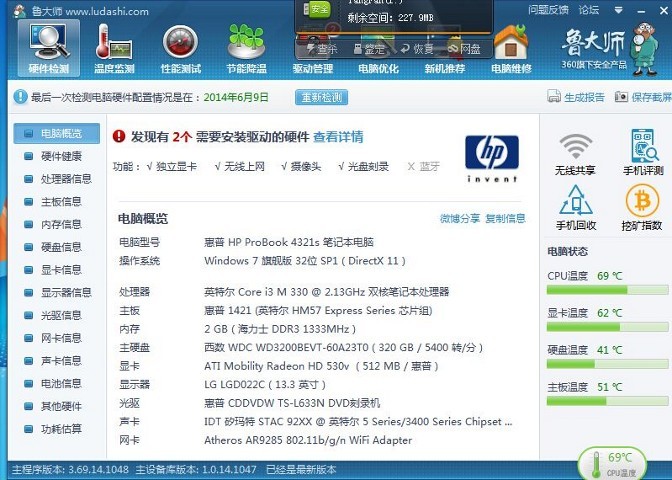Click the HP invent logo
The width and height of the screenshot is (672, 480).
pos(492,158)
